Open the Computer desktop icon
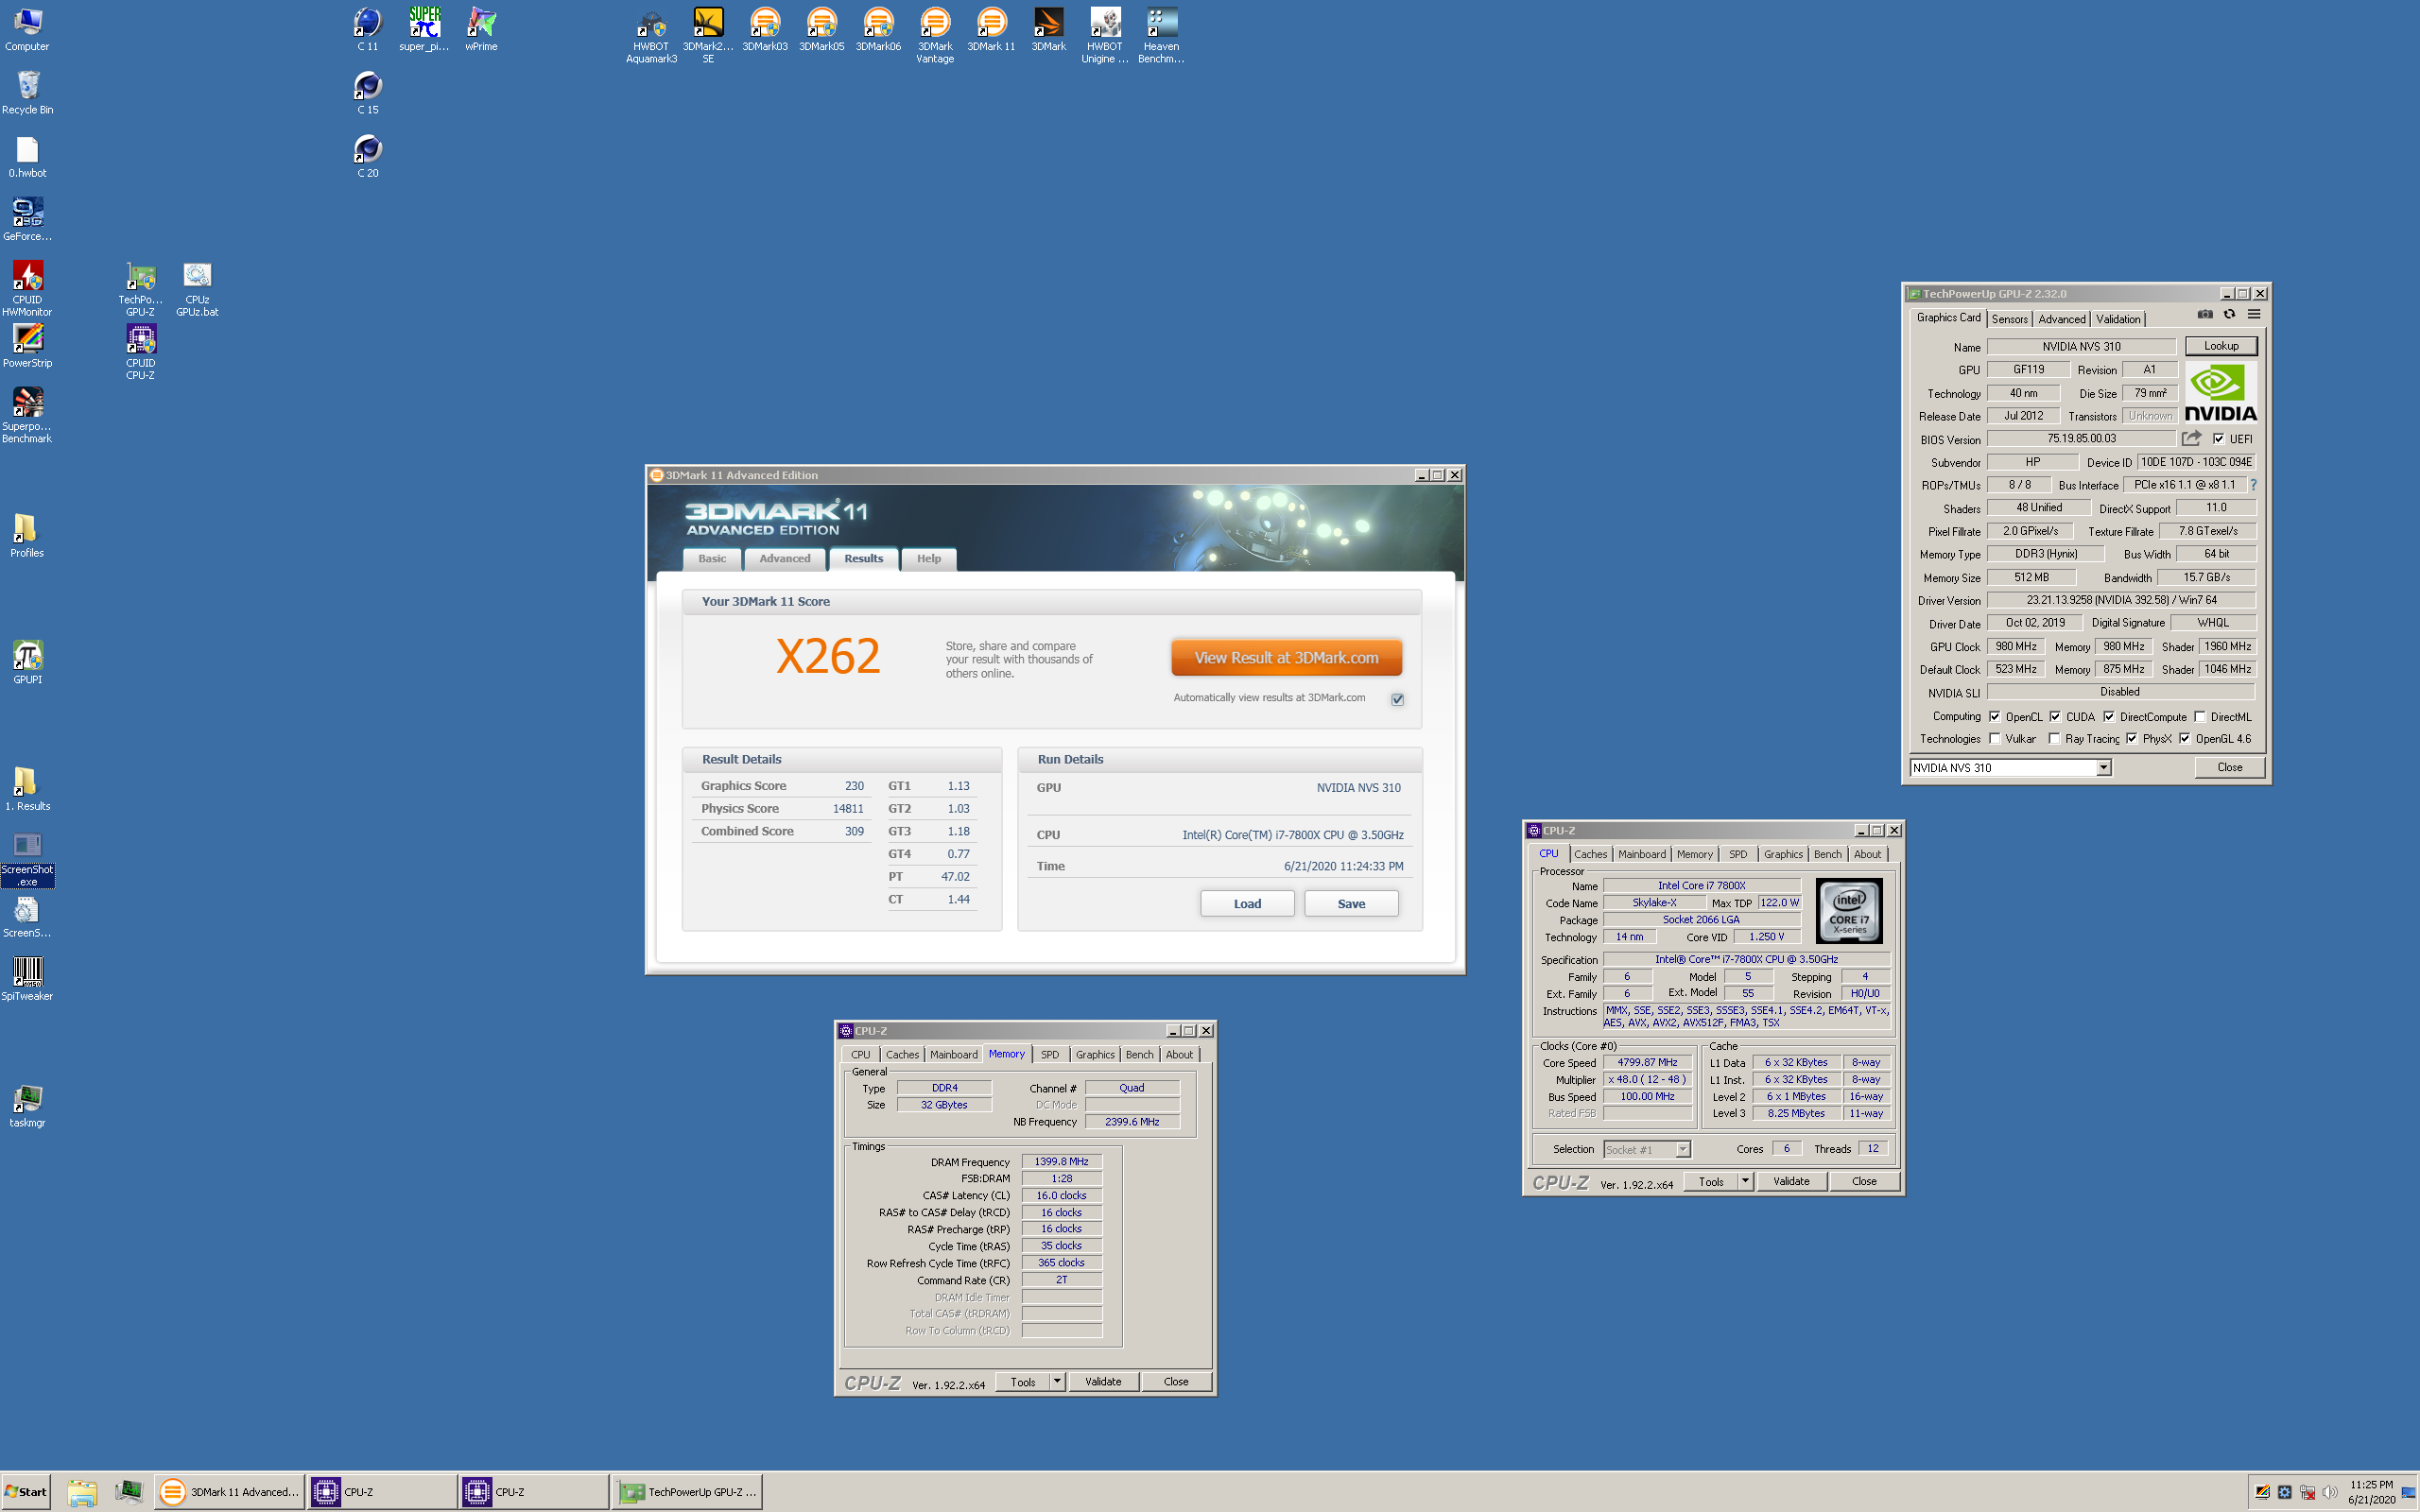This screenshot has width=2420, height=1512. (x=27, y=30)
